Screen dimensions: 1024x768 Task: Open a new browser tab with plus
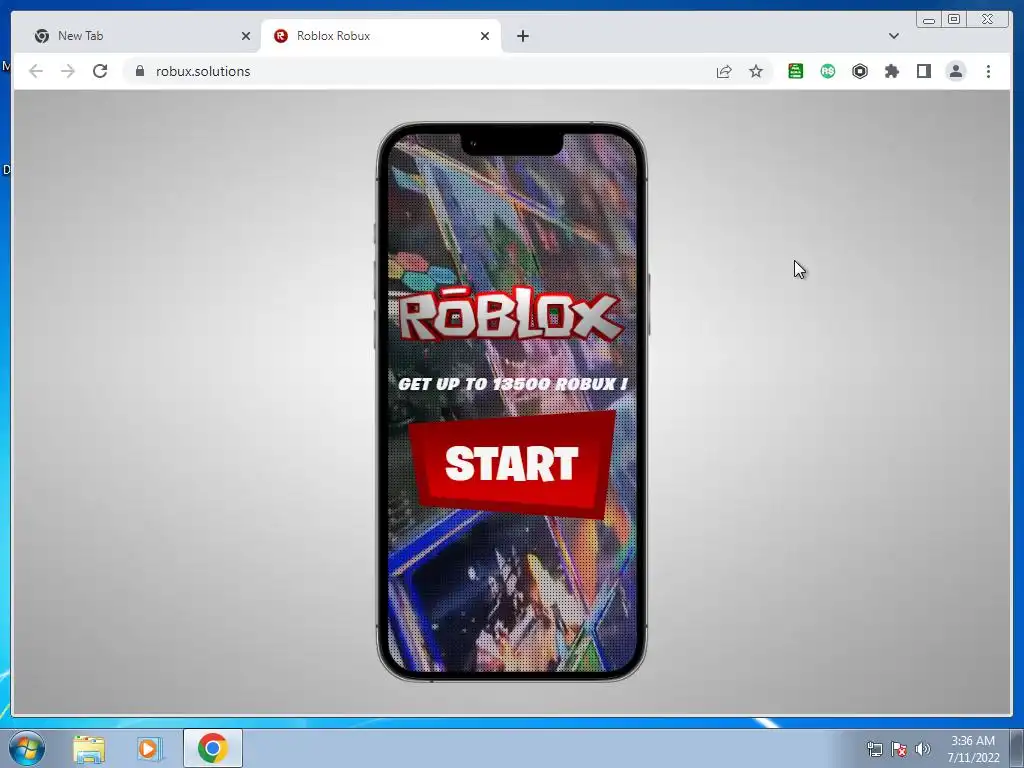(x=522, y=37)
